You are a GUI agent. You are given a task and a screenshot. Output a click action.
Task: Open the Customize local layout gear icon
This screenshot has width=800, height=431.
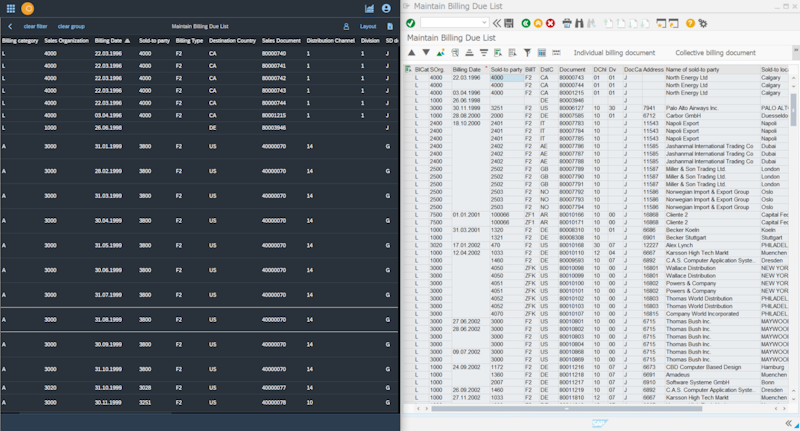coord(703,23)
